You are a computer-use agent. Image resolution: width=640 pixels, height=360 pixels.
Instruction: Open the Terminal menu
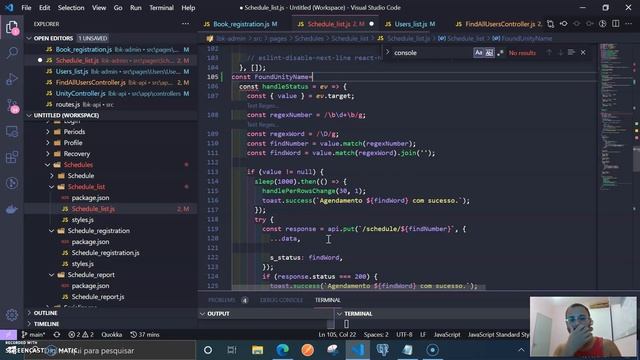[161, 8]
